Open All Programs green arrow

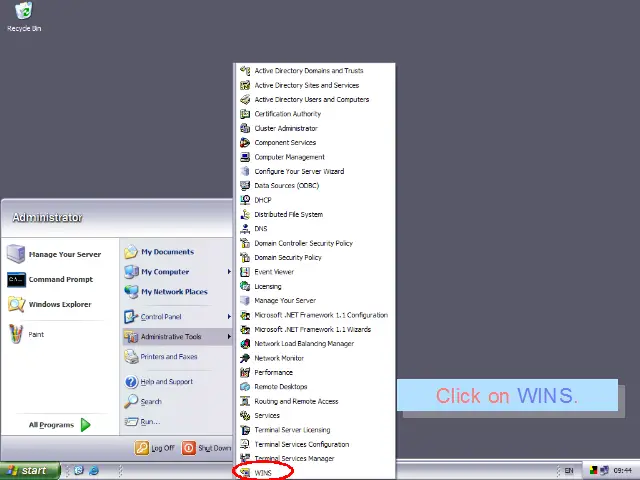(x=86, y=425)
